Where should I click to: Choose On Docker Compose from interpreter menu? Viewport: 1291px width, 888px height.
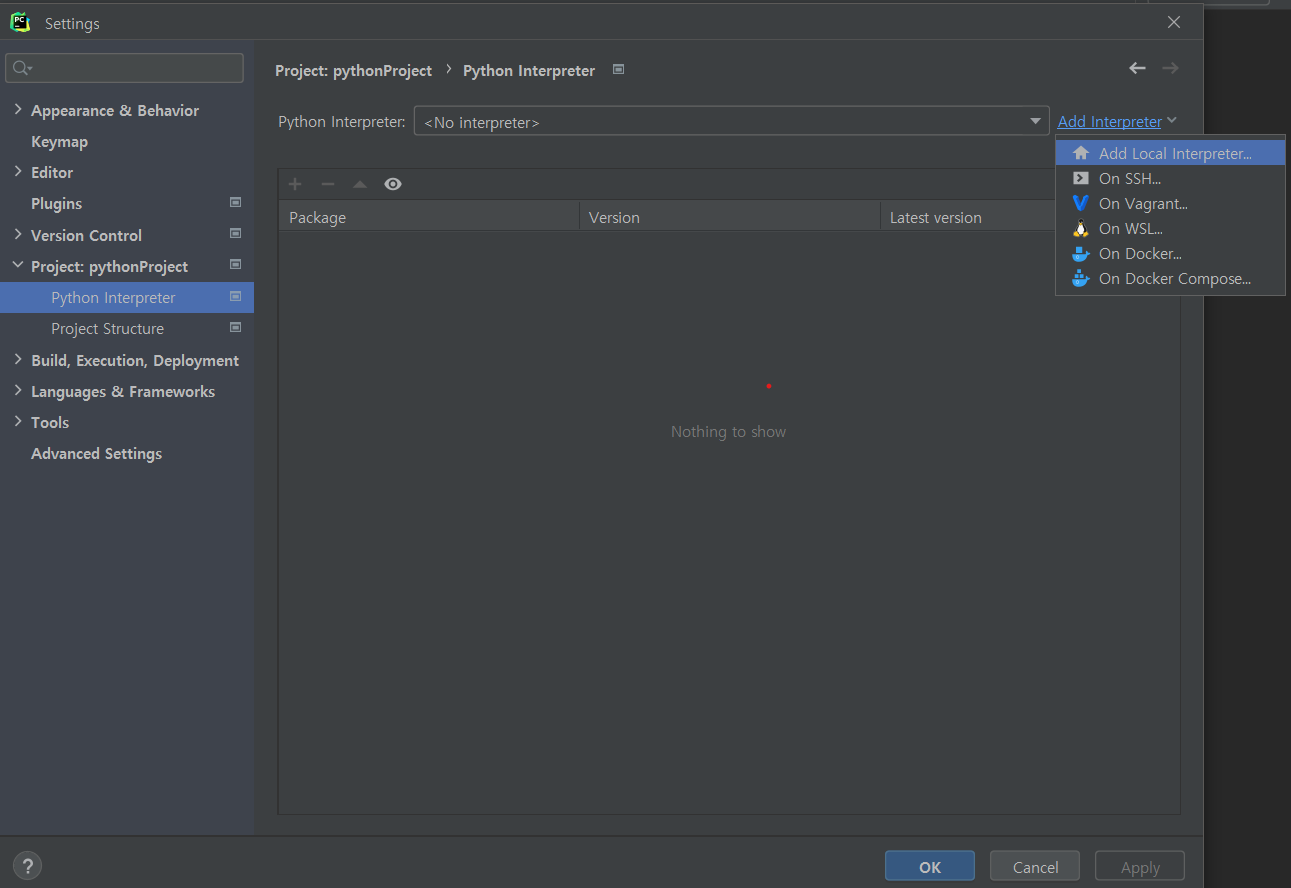pyautogui.click(x=1170, y=278)
